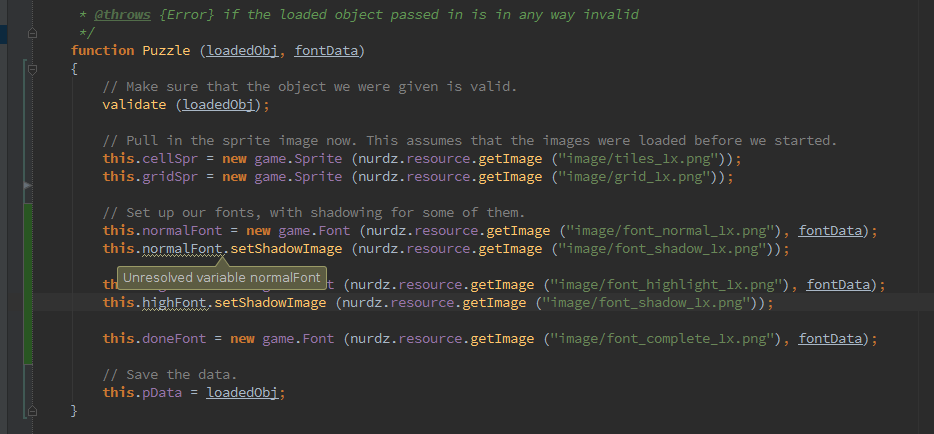Click the underlined highFont variable

(x=175, y=302)
